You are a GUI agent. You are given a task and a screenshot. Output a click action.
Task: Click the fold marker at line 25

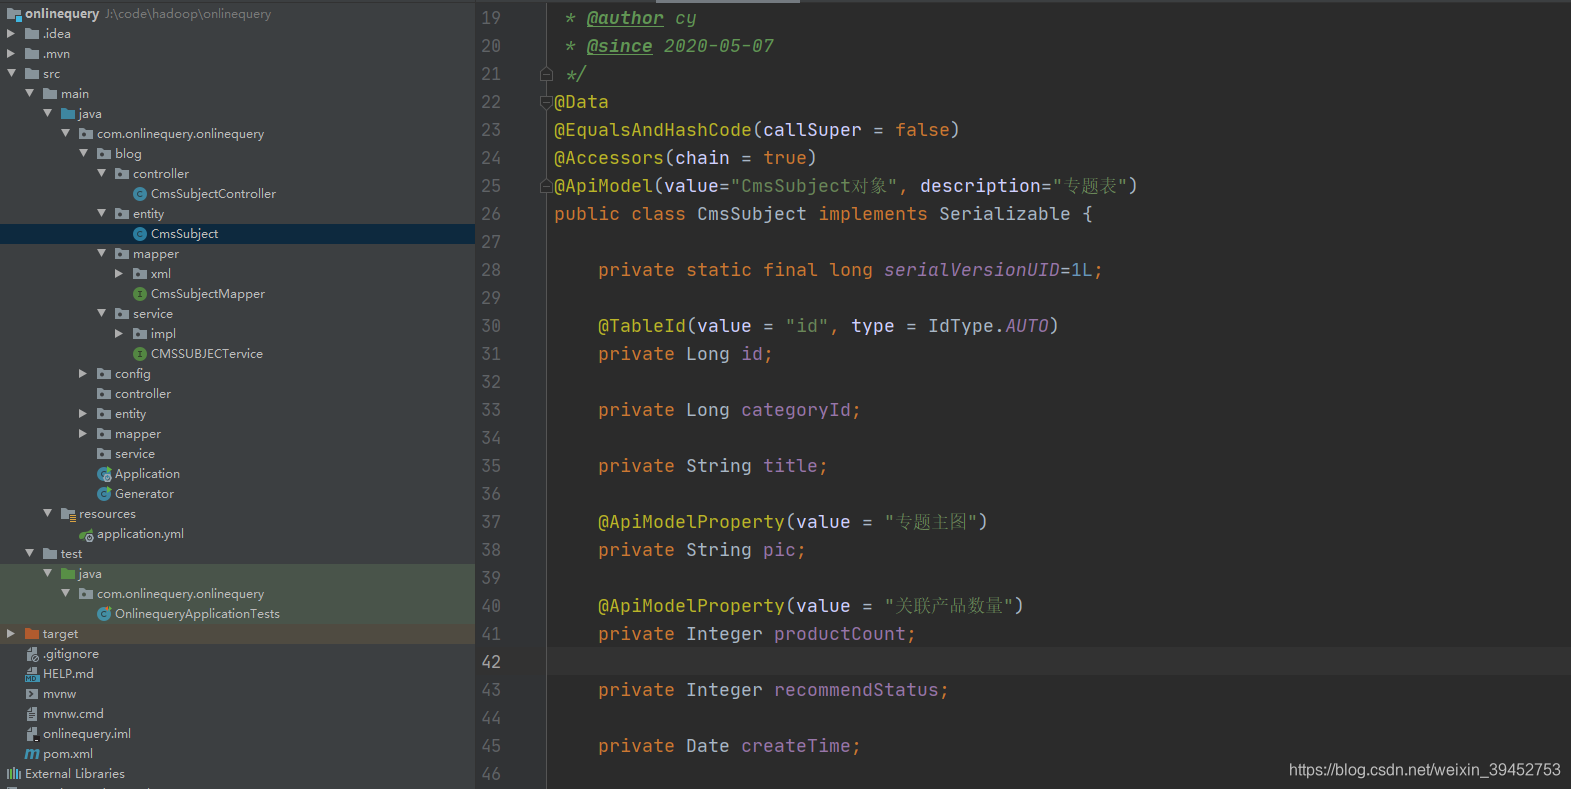coord(546,186)
